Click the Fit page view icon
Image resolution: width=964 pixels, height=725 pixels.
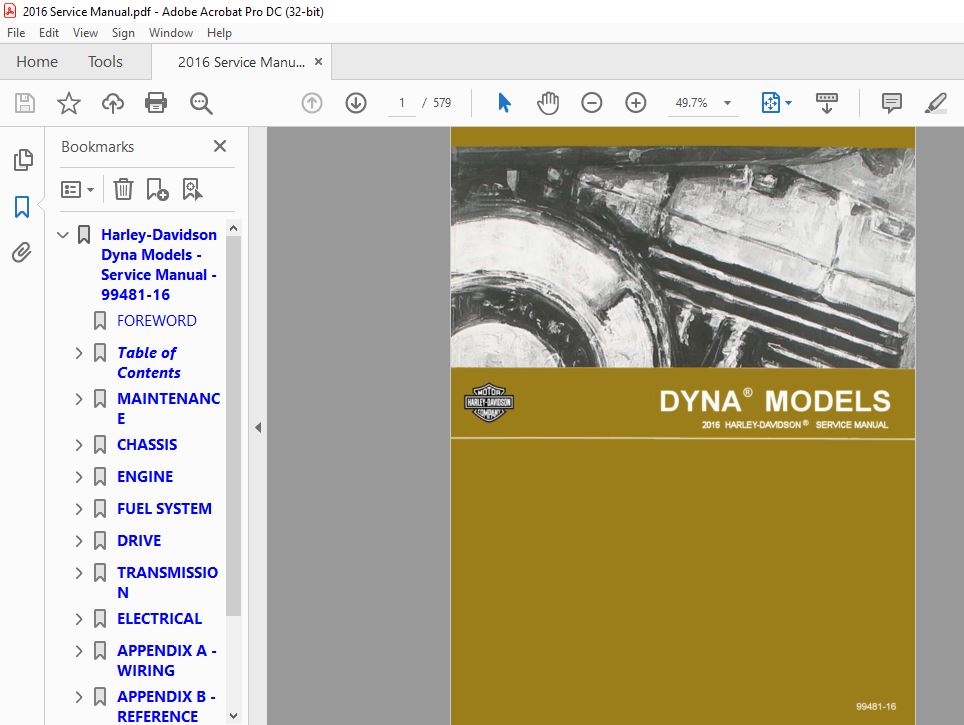coord(770,103)
